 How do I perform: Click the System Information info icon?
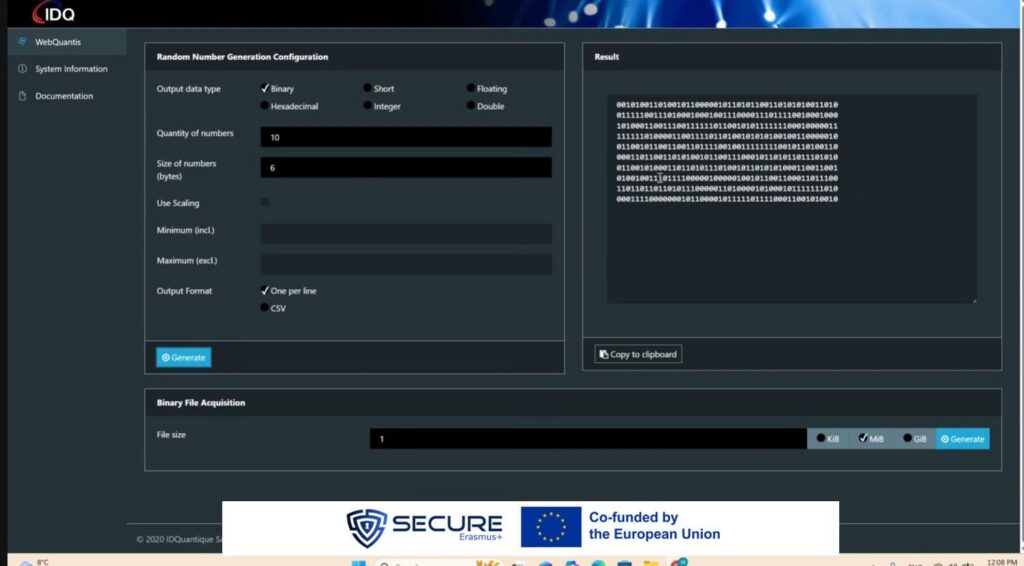tap(22, 69)
